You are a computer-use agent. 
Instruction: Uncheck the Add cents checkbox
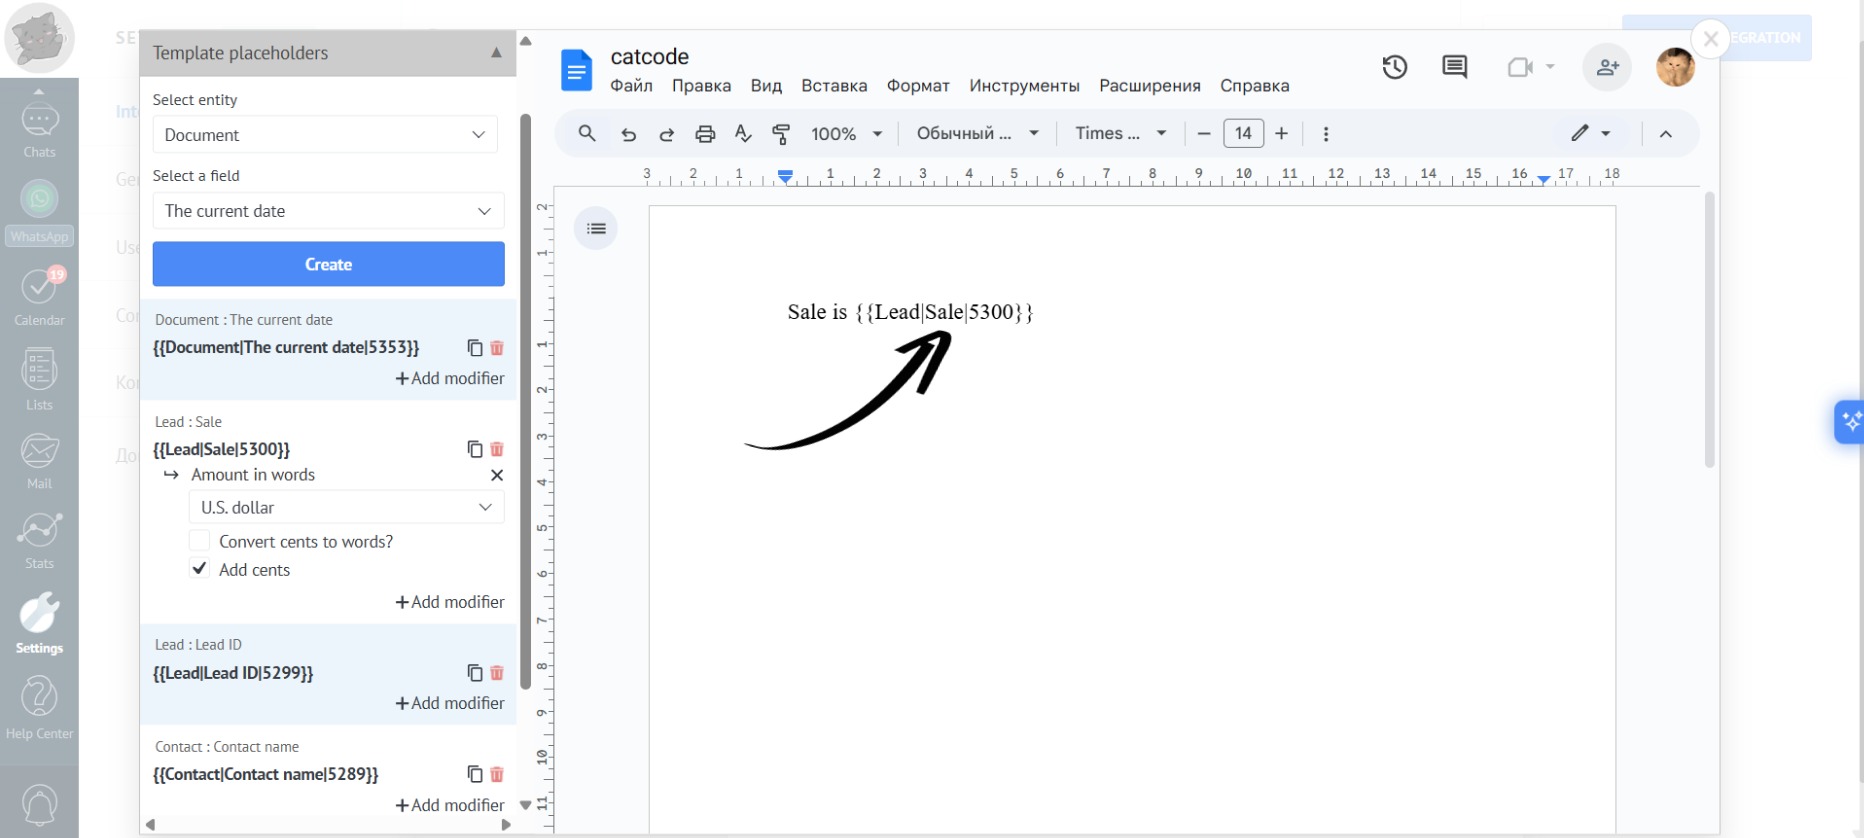tap(200, 569)
